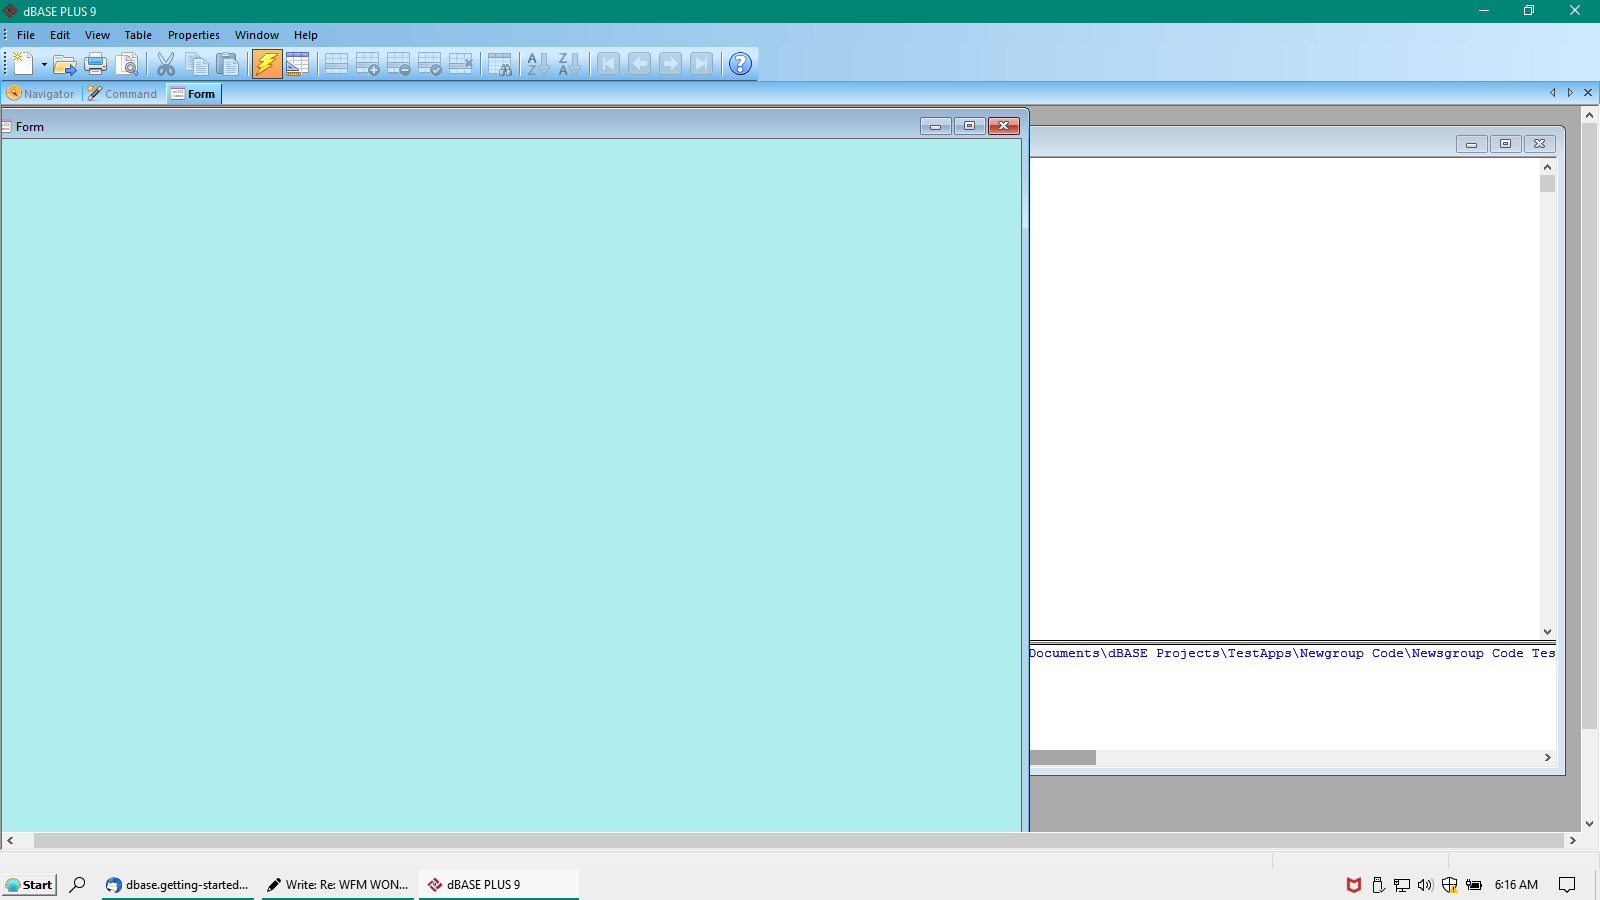This screenshot has width=1600, height=900.
Task: Click the Paste clipboard icon
Action: 228,64
